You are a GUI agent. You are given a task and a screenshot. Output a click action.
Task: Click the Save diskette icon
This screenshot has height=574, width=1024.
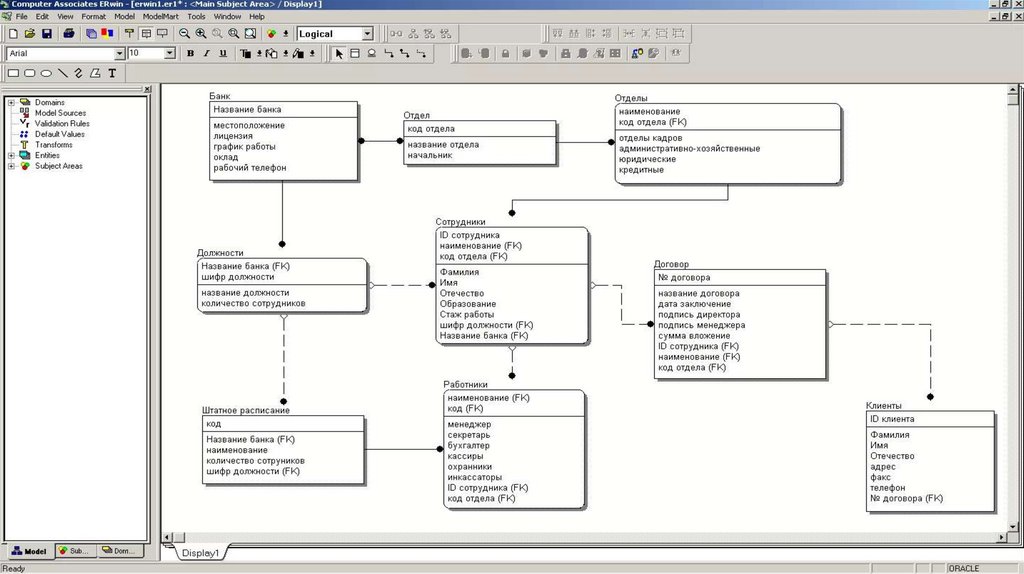click(x=46, y=34)
